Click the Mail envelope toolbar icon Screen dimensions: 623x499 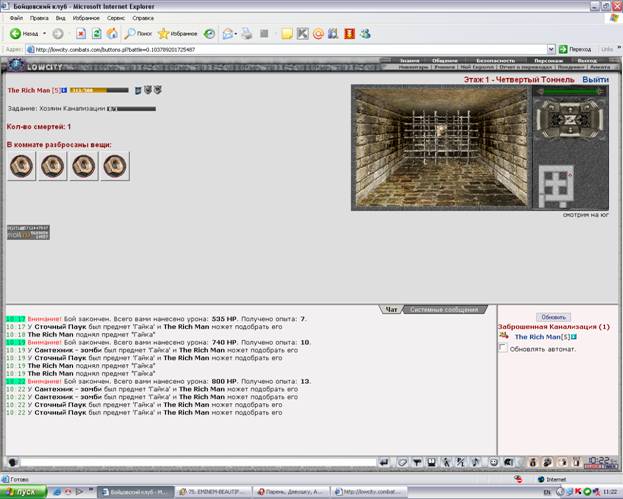click(227, 34)
